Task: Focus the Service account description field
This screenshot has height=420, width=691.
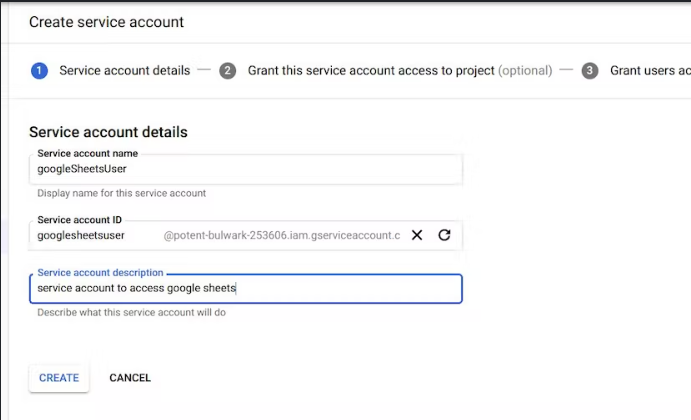Action: pyautogui.click(x=245, y=289)
